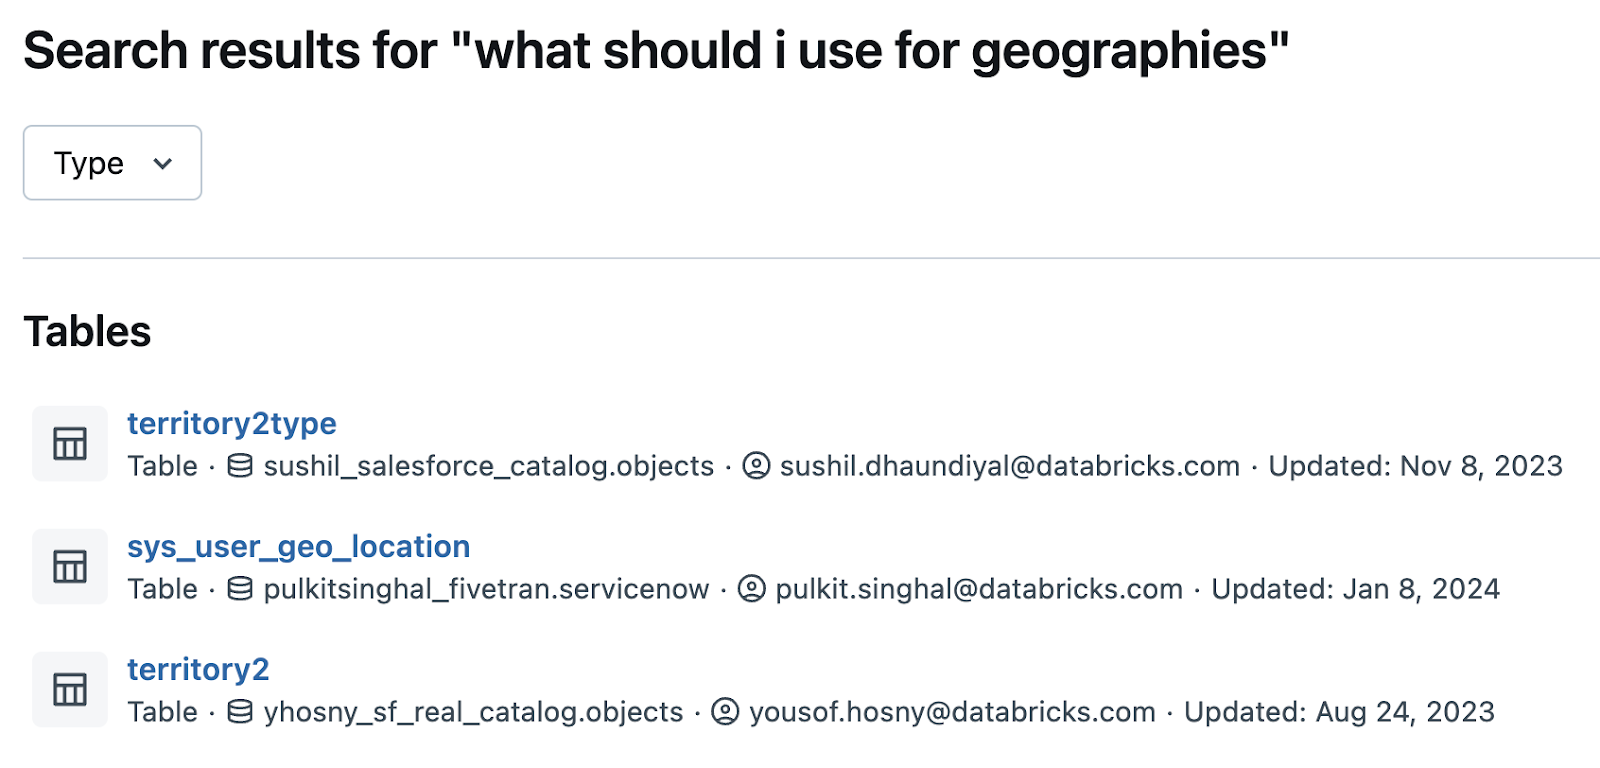Select the yhosny_sf_real_catalog.objects schema text
The image size is (1600, 768).
473,713
